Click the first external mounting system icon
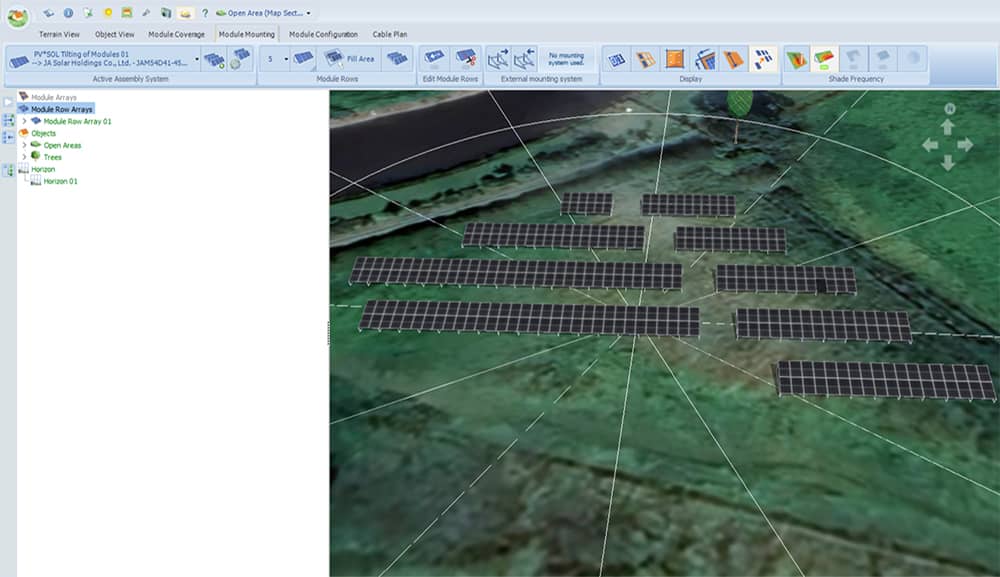This screenshot has height=577, width=1000. pos(500,59)
